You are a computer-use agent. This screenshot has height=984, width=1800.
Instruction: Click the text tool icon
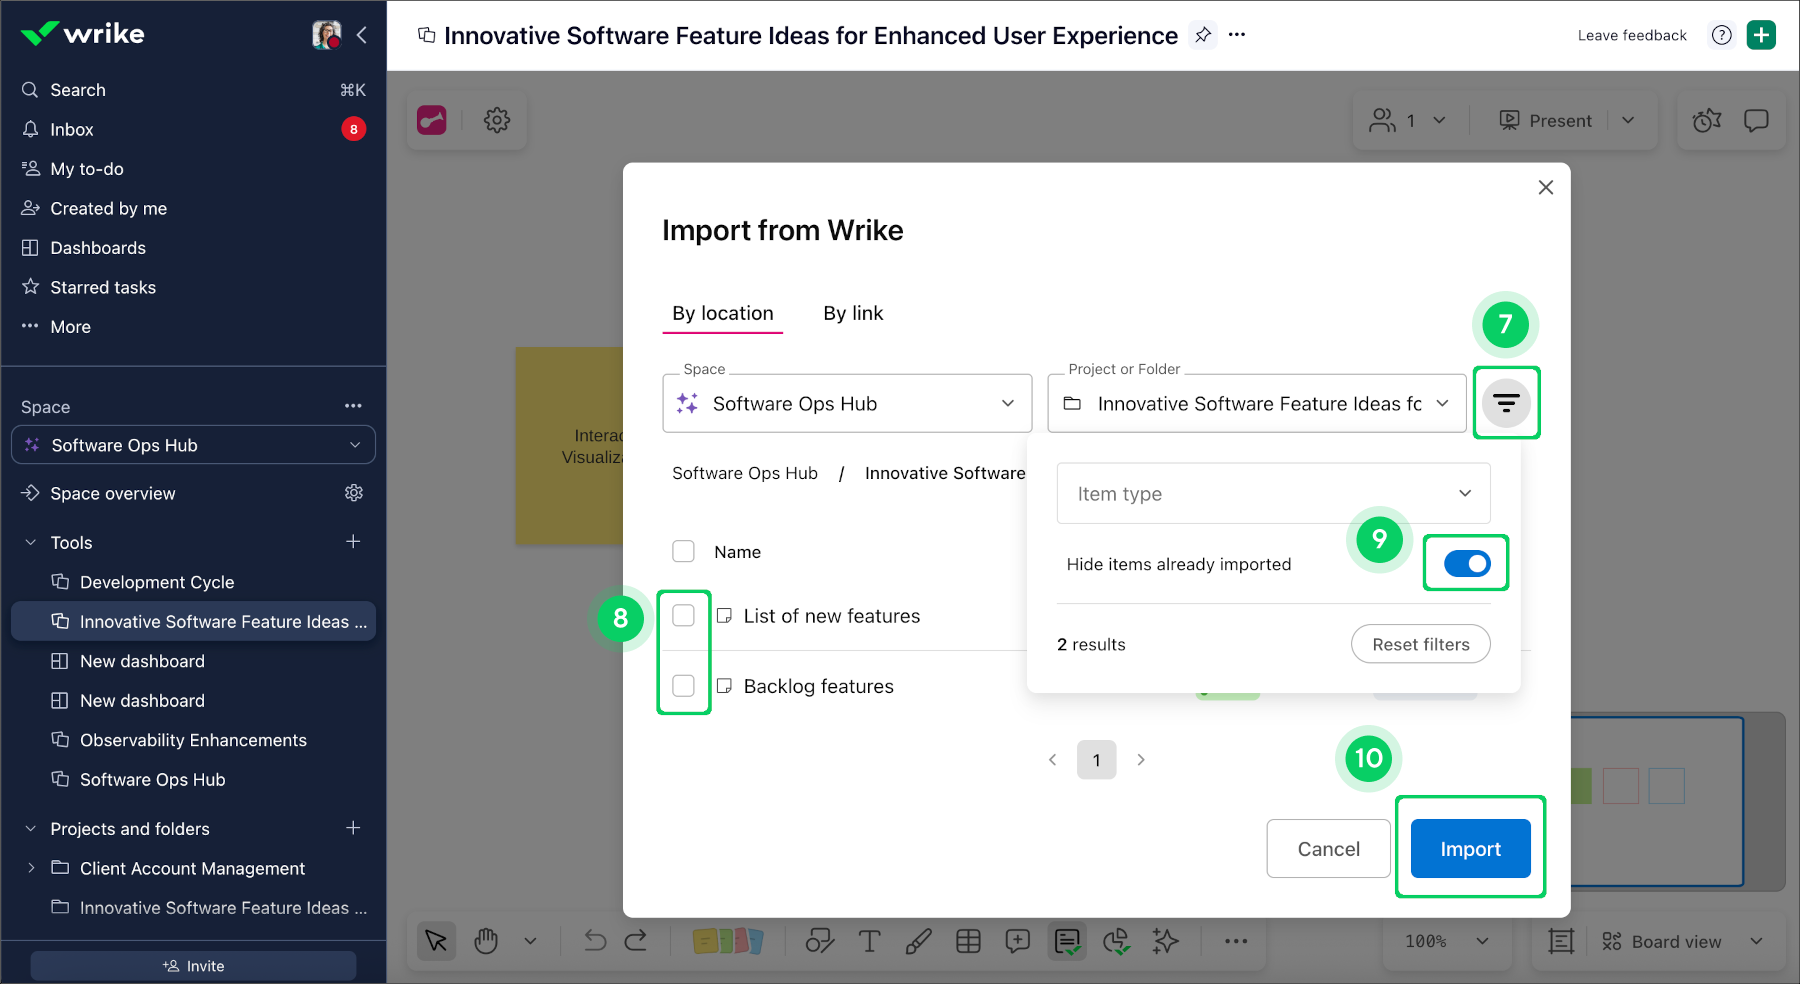click(869, 941)
